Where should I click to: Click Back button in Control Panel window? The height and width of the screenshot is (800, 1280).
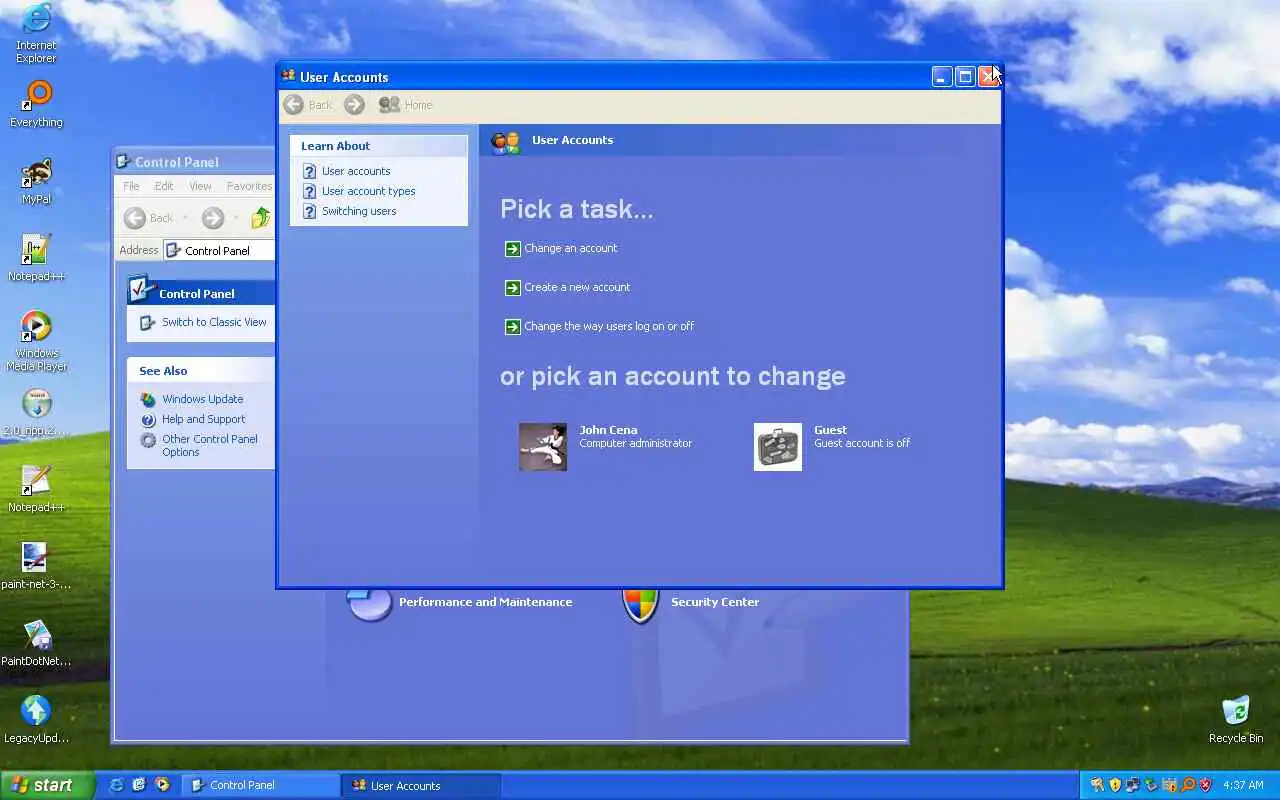[x=148, y=218]
